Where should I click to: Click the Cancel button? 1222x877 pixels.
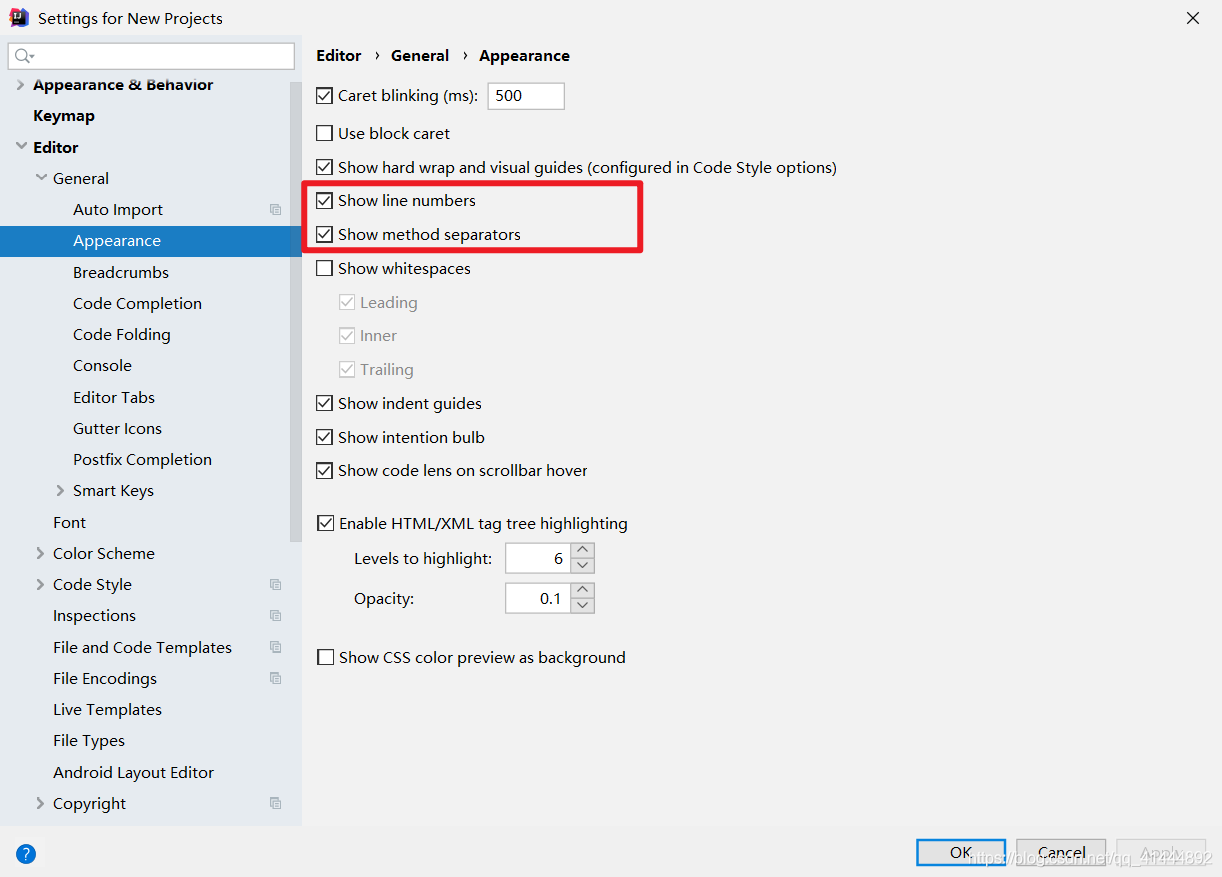[x=1061, y=852]
